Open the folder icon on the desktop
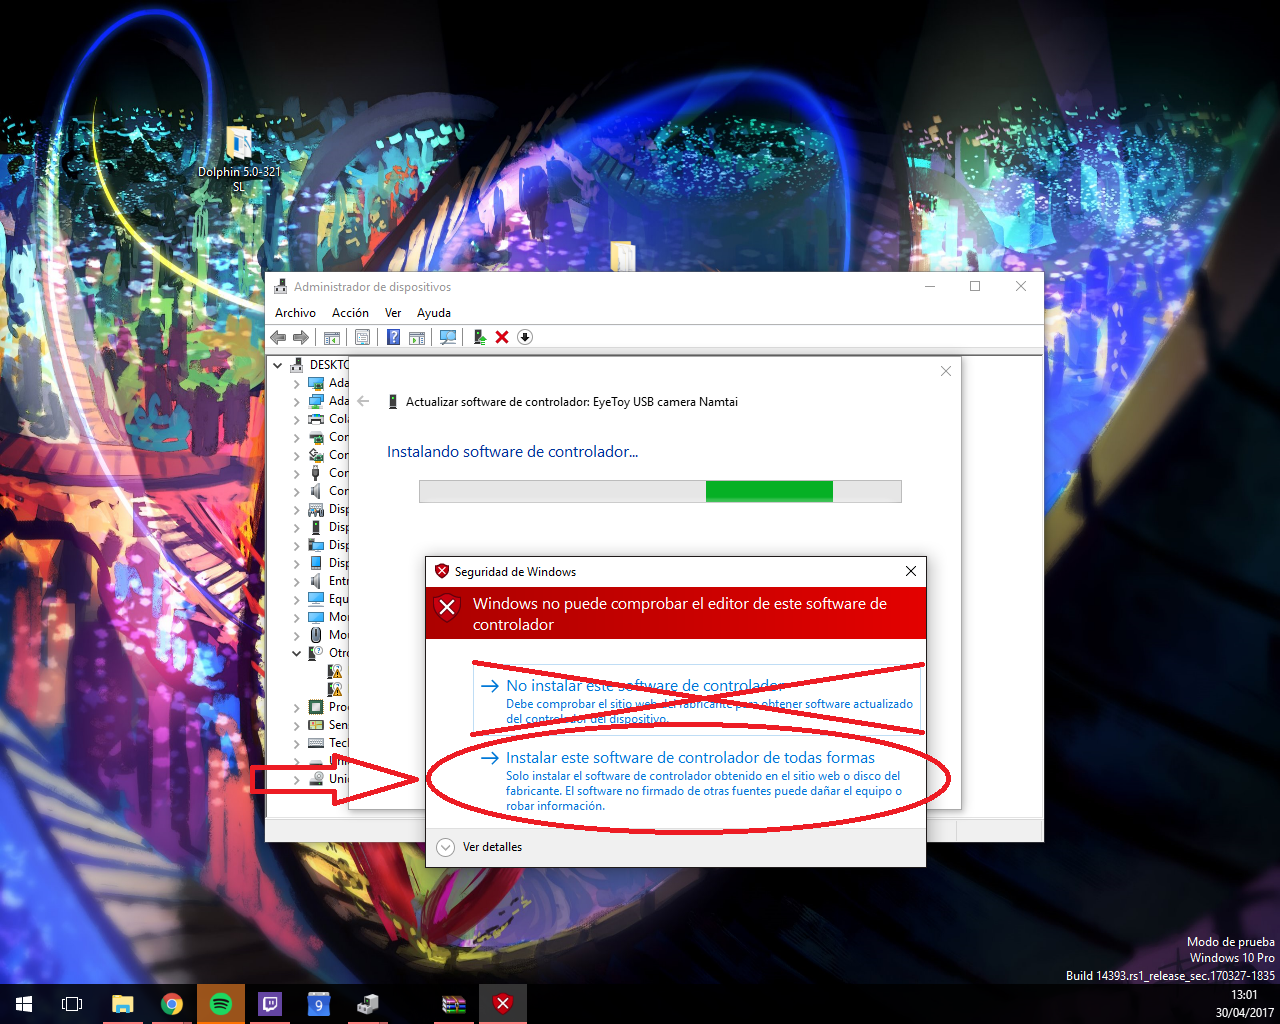 [x=623, y=256]
